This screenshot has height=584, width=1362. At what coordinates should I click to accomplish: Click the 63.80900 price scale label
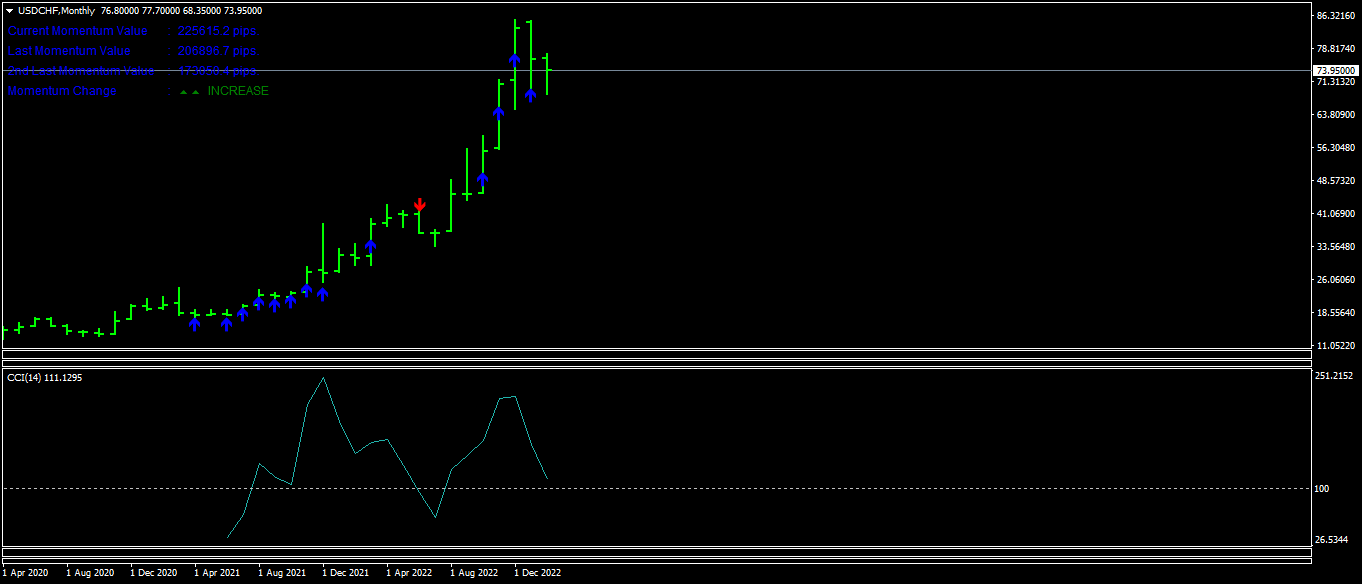pyautogui.click(x=1336, y=115)
